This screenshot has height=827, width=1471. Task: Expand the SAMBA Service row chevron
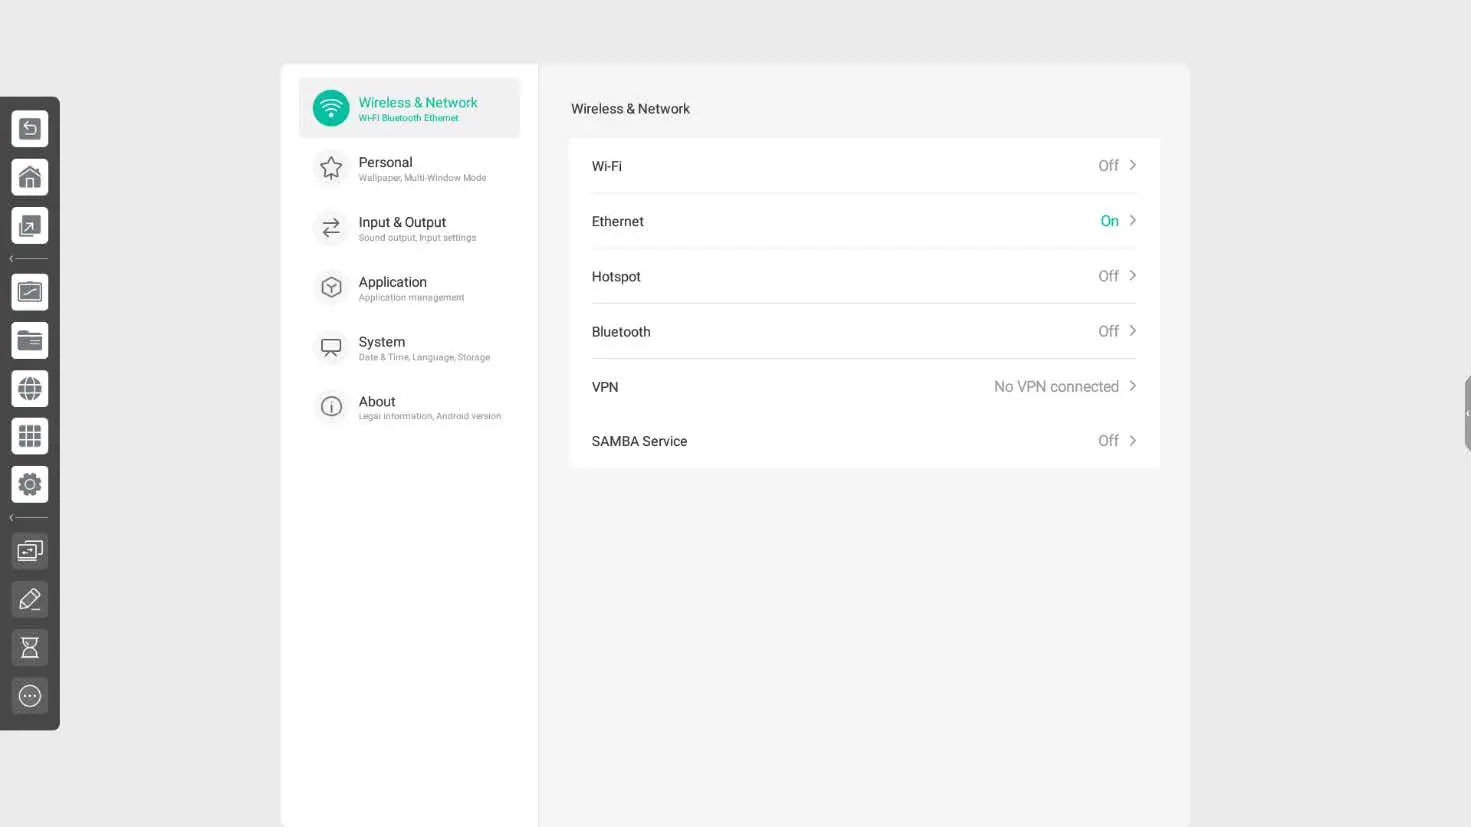tap(1132, 441)
